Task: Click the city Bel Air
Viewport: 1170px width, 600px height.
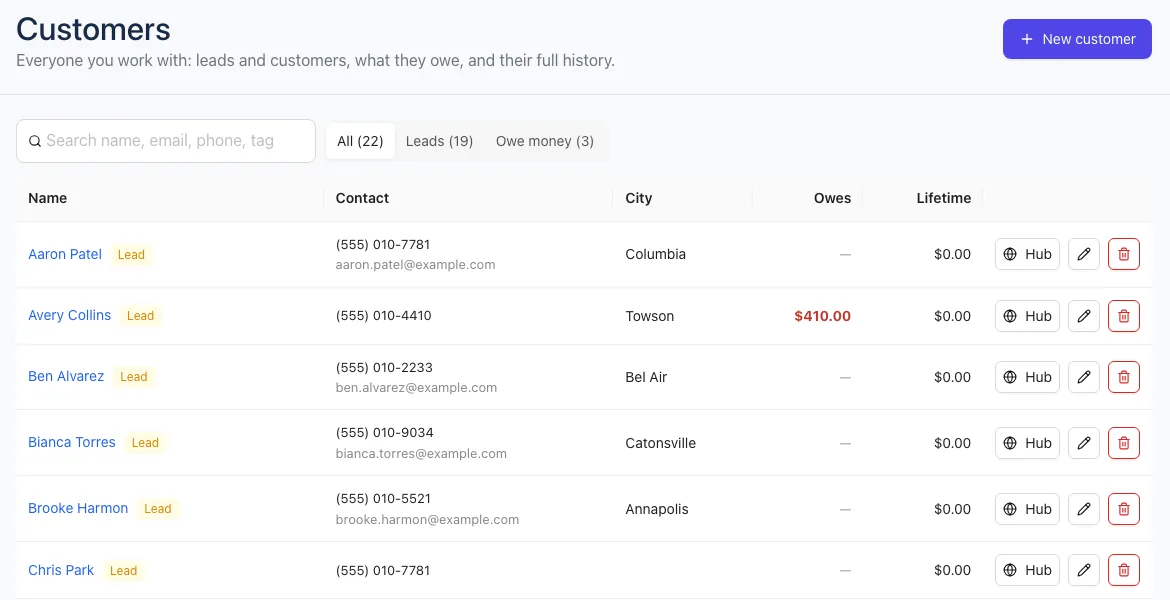Action: [x=646, y=378]
